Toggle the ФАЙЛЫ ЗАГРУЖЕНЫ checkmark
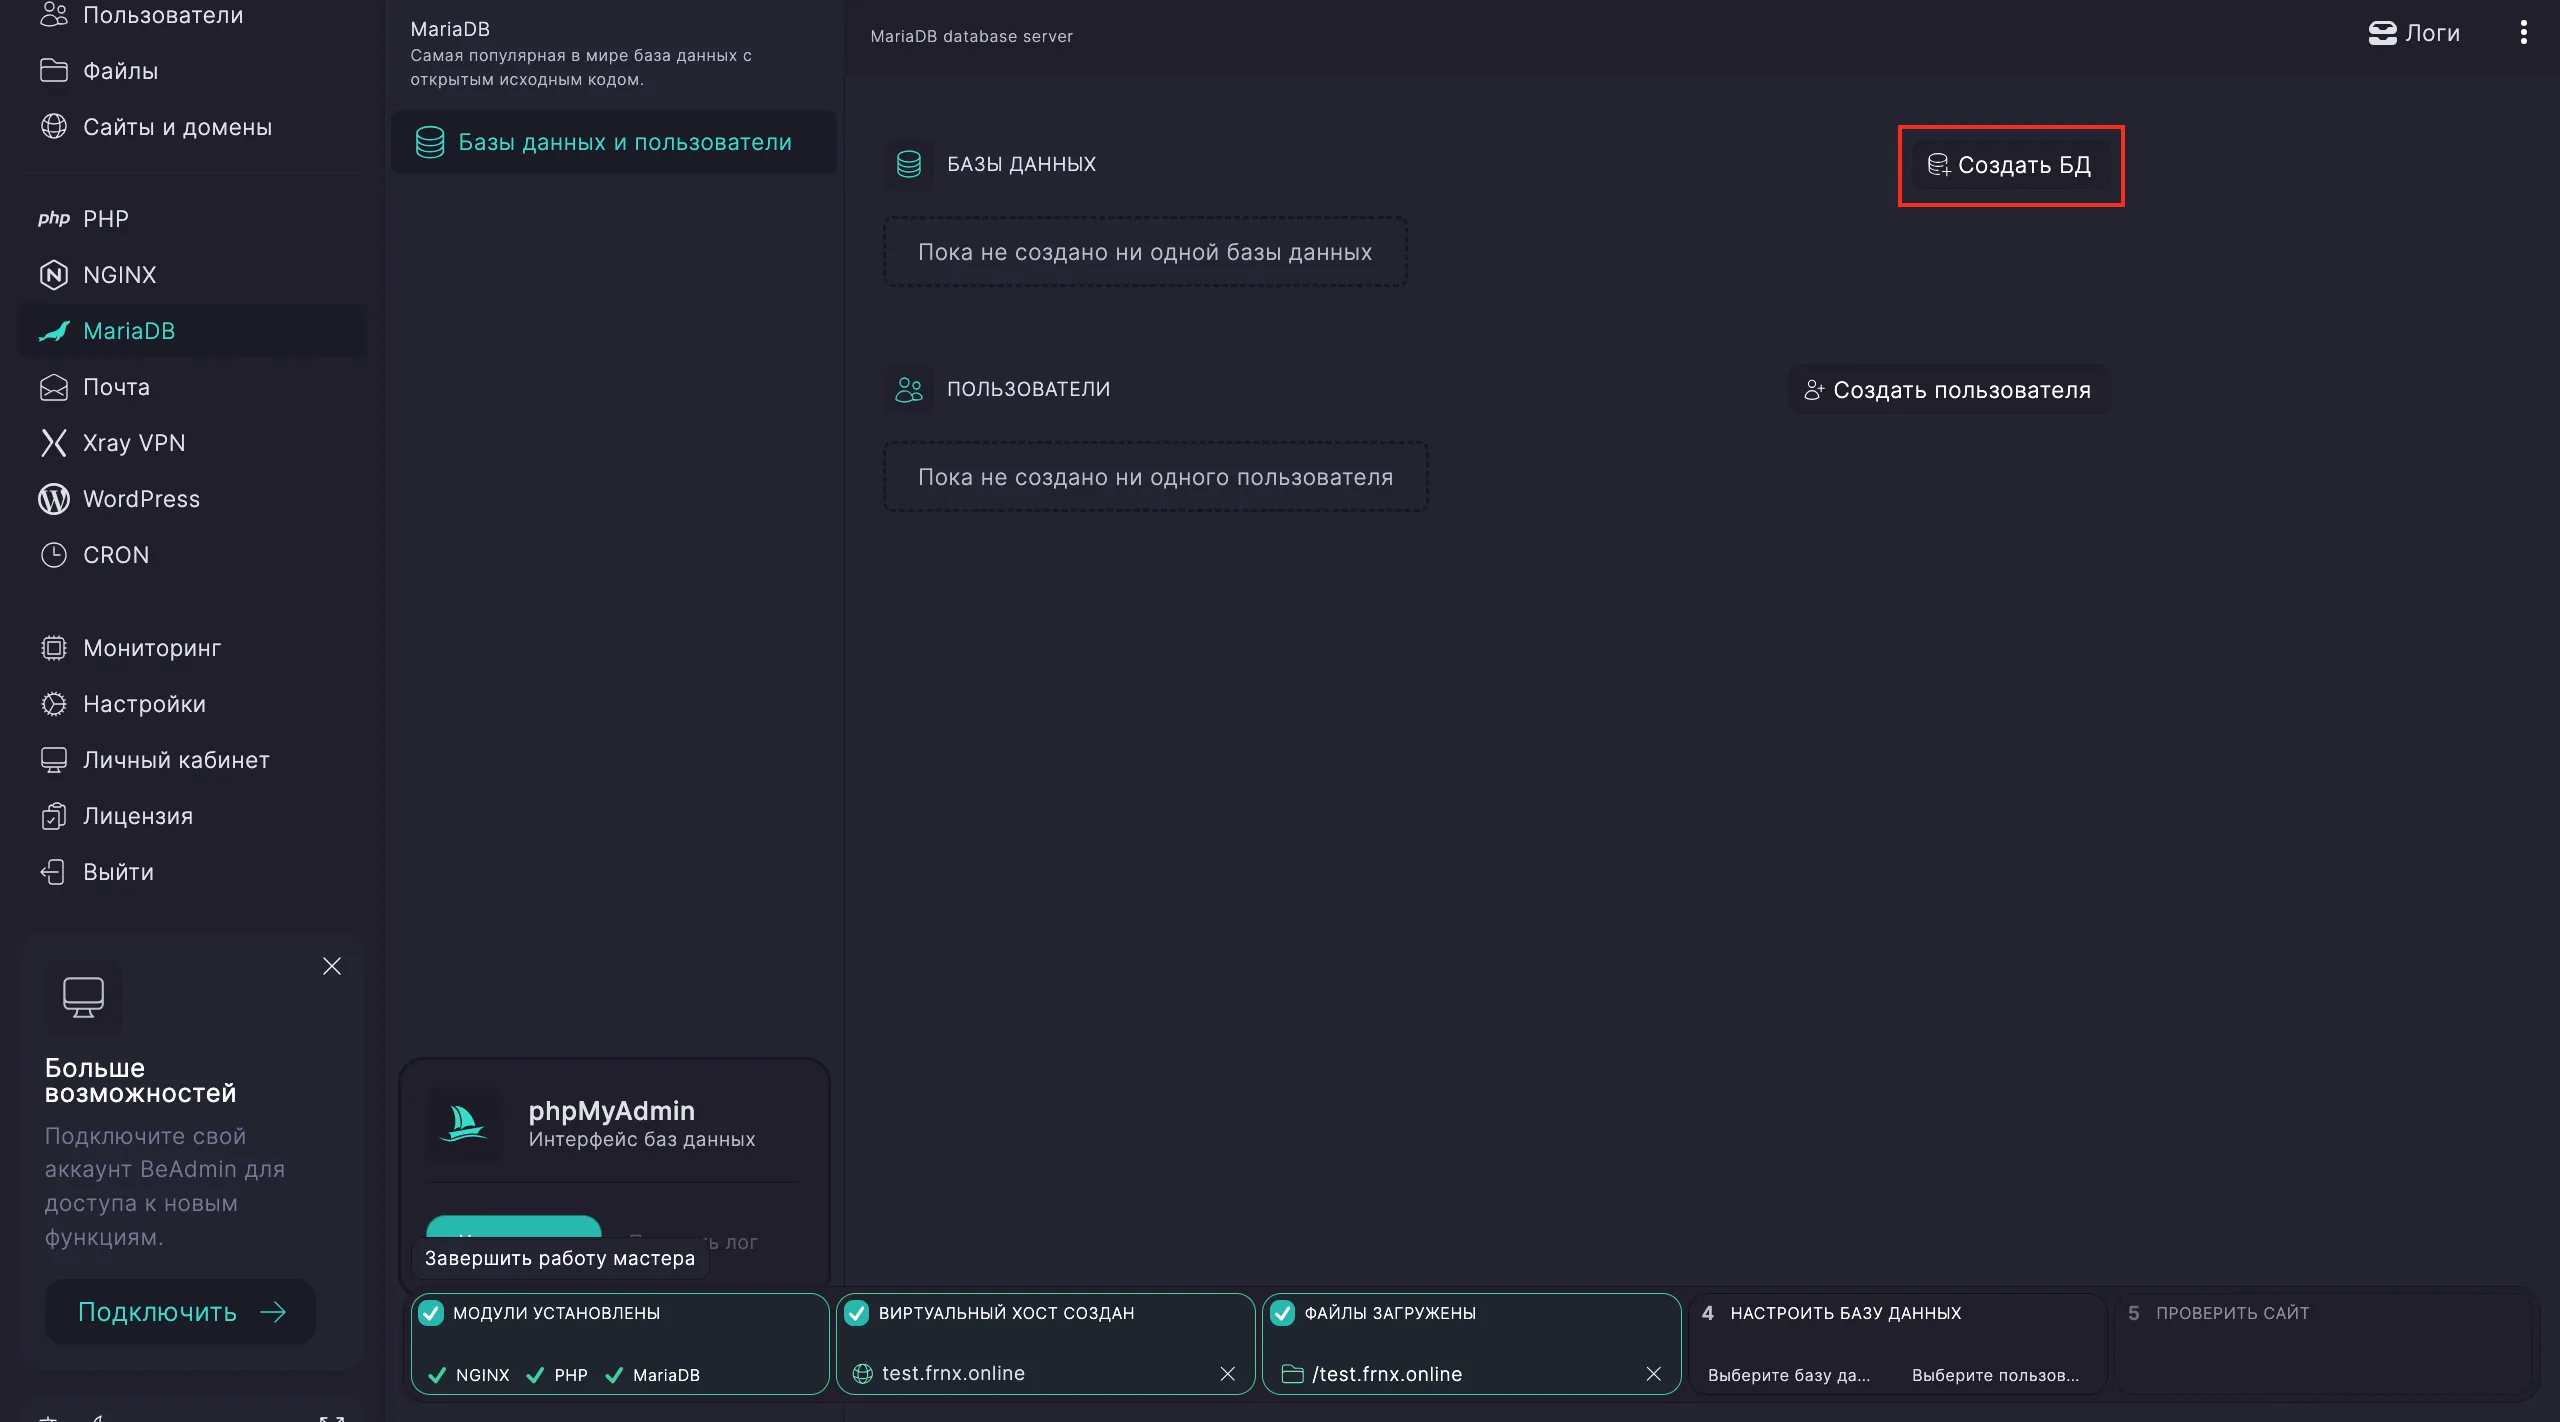 1284,1313
